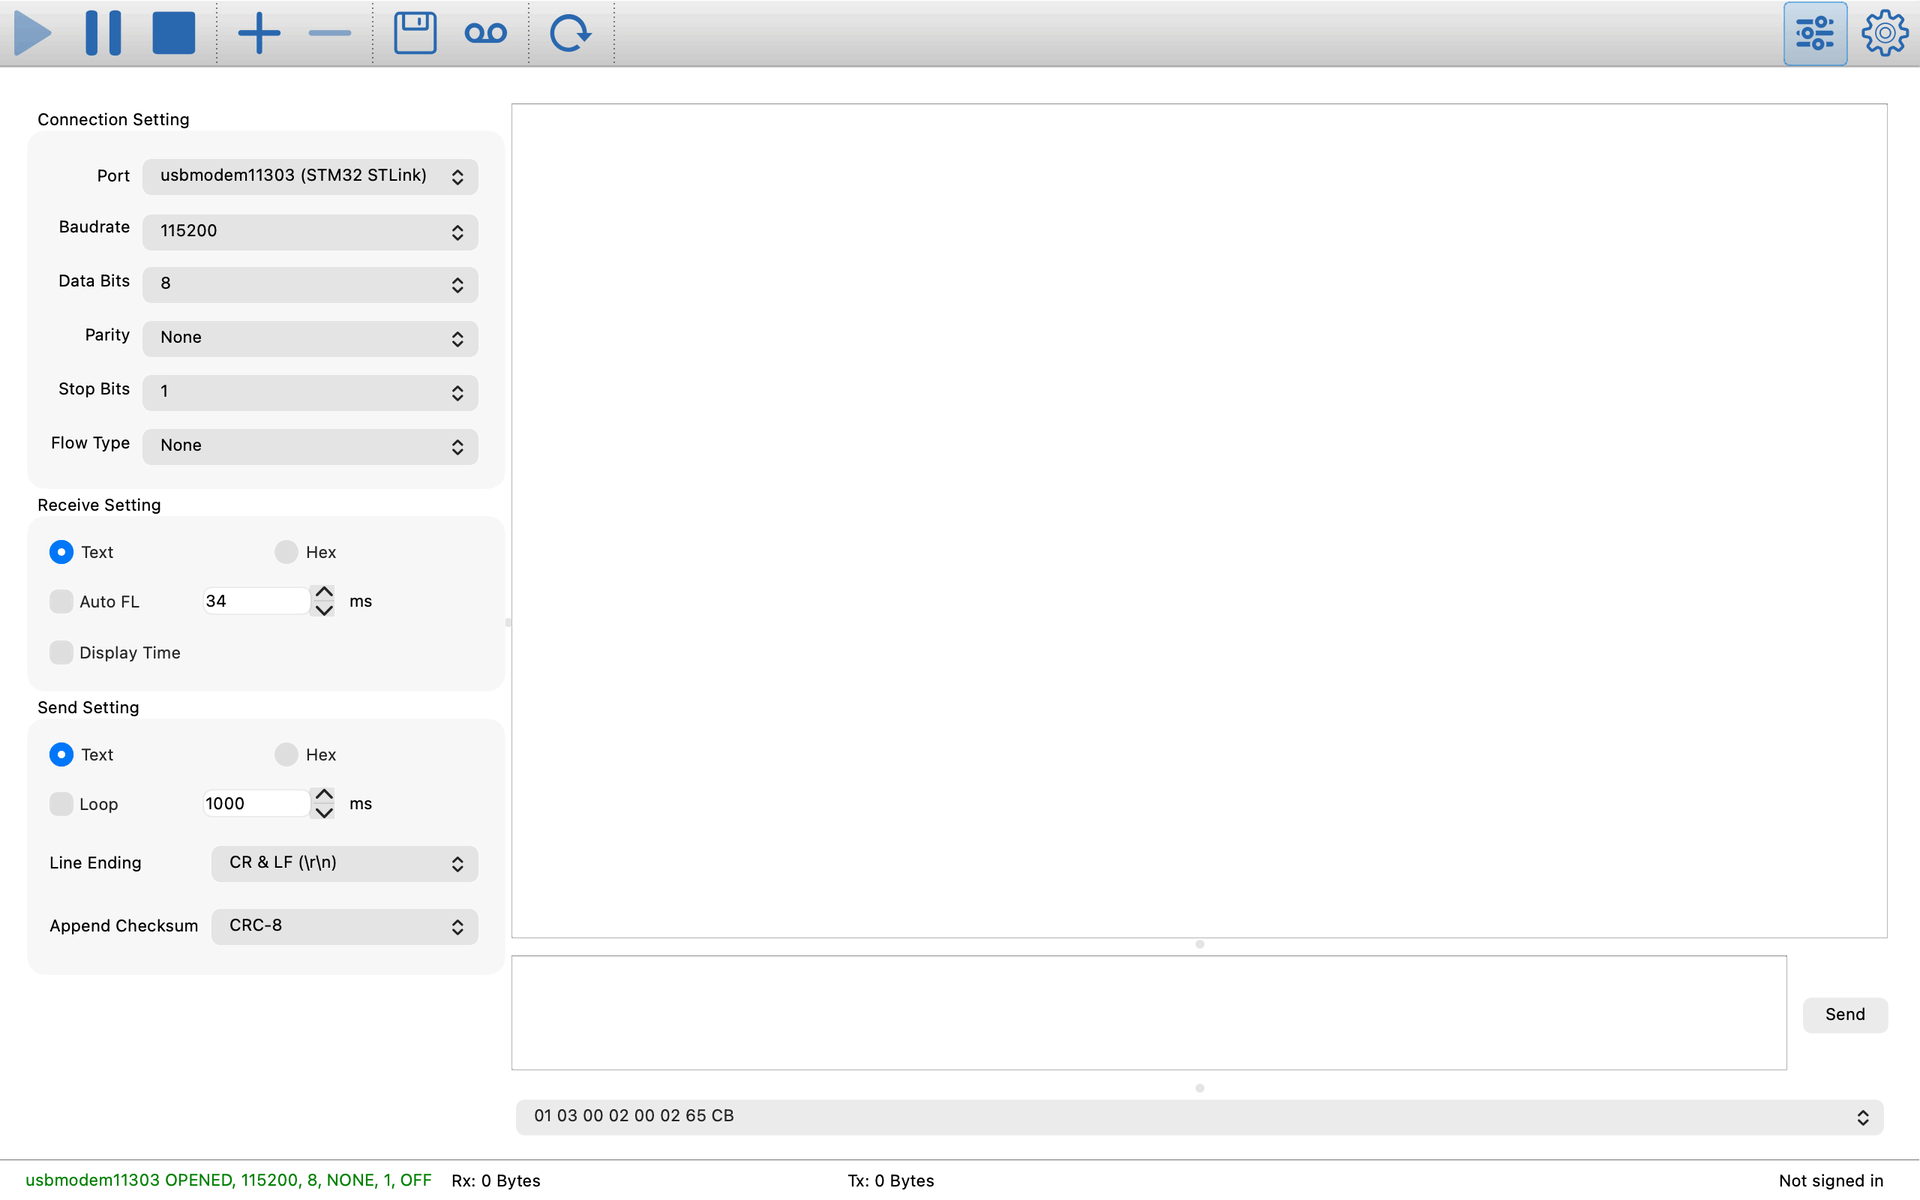Click the 'Not signed in' status text
Viewport: 1920px width, 1200px height.
coord(1831,1181)
